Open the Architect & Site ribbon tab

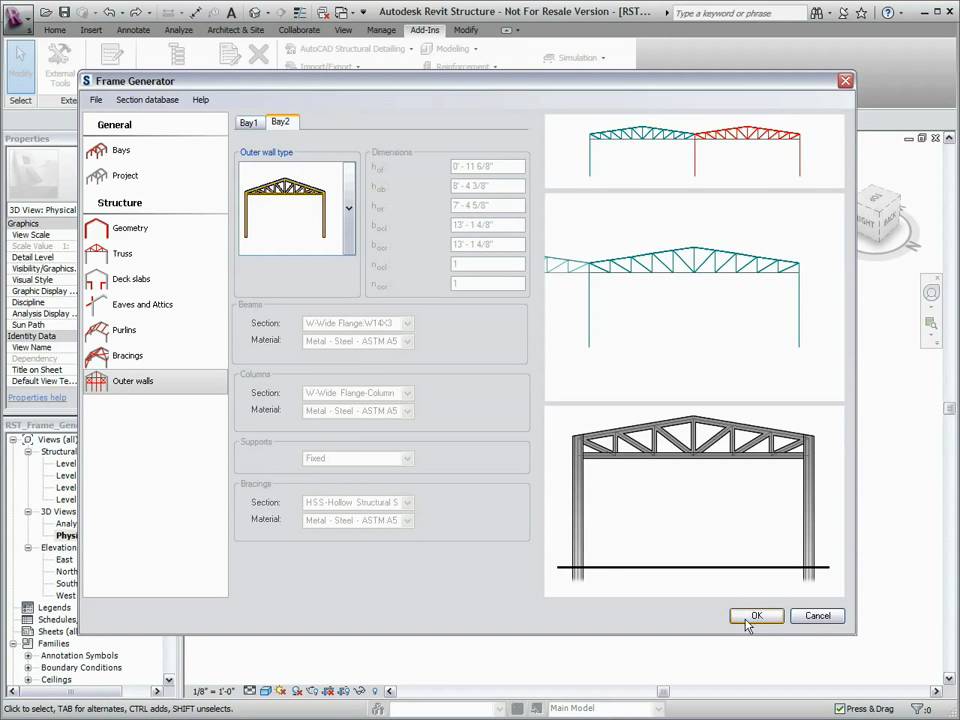(236, 30)
